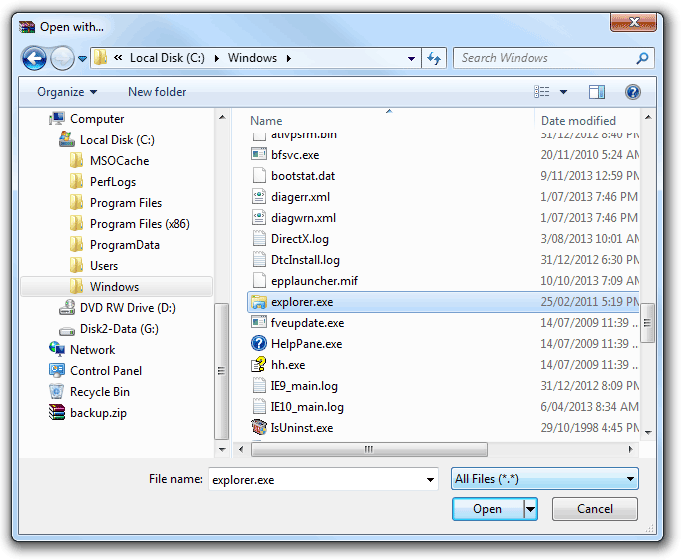The image size is (681, 560).
Task: Open the recent locations dropdown arrow
Action: pyautogui.click(x=83, y=59)
